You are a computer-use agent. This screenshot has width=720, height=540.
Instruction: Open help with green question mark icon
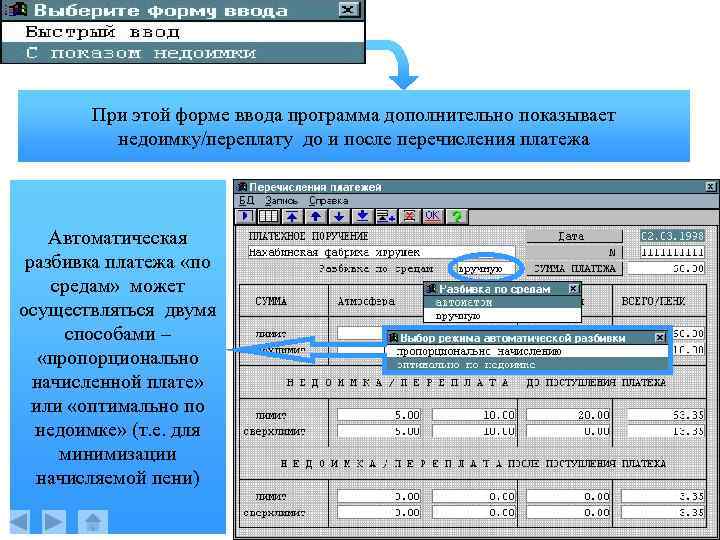456,216
